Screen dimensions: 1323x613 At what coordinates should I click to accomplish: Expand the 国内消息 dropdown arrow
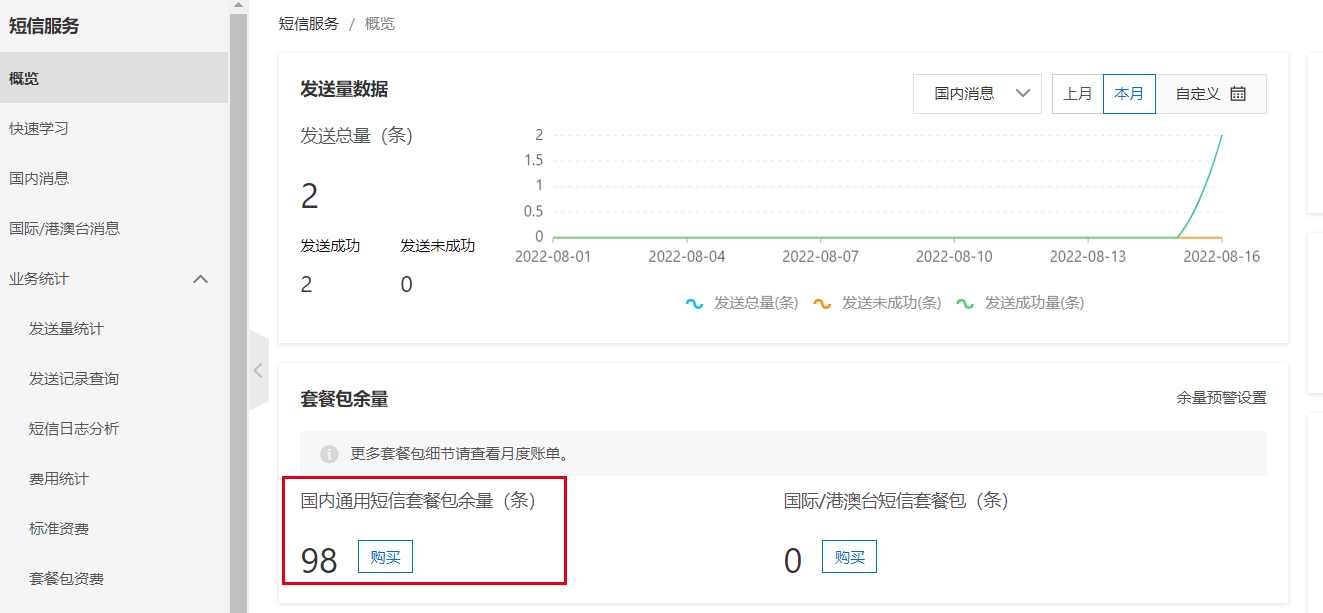tap(1022, 92)
